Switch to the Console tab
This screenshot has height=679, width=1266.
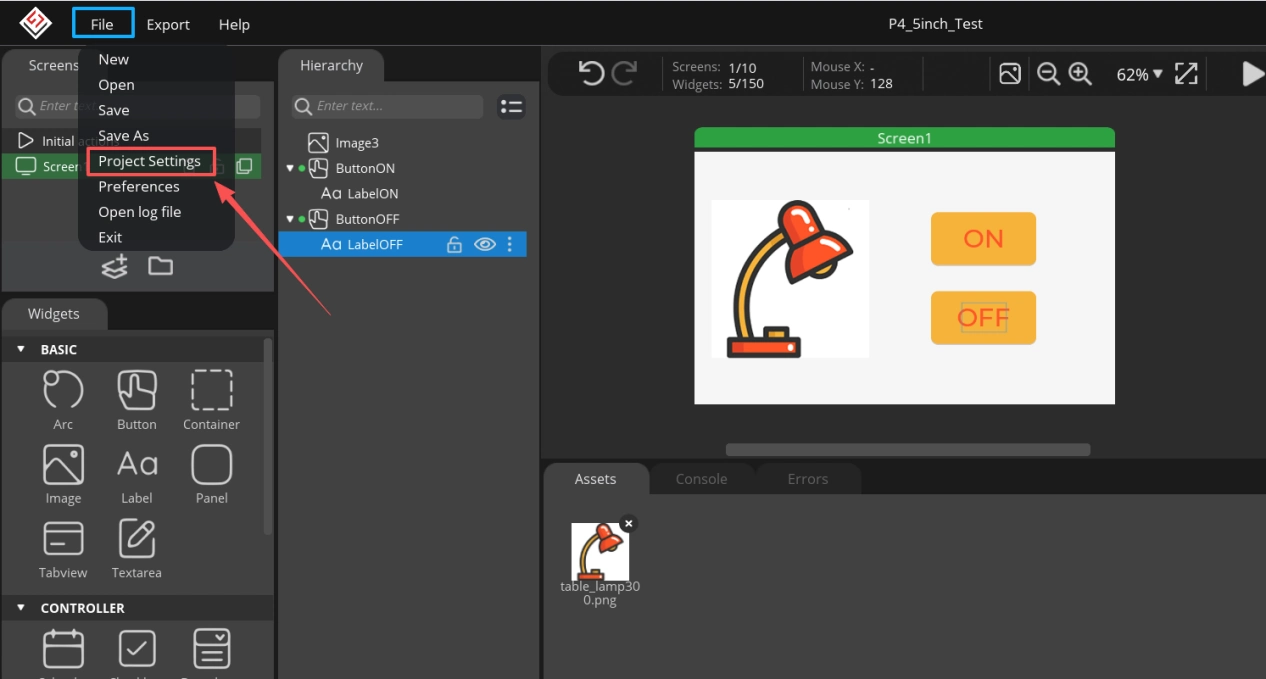pos(701,479)
